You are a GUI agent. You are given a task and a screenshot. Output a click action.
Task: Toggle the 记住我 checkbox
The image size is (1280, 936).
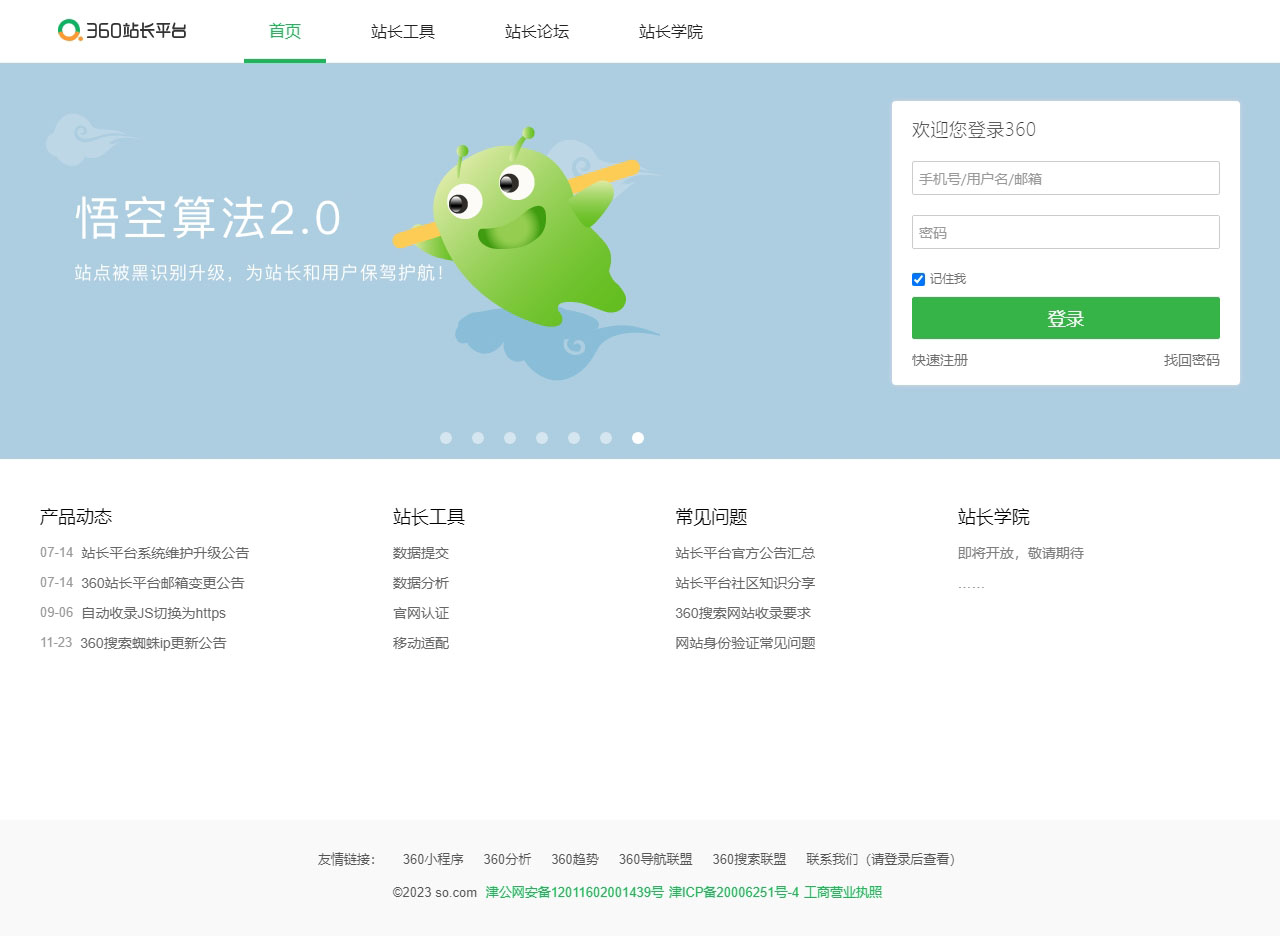[x=918, y=279]
